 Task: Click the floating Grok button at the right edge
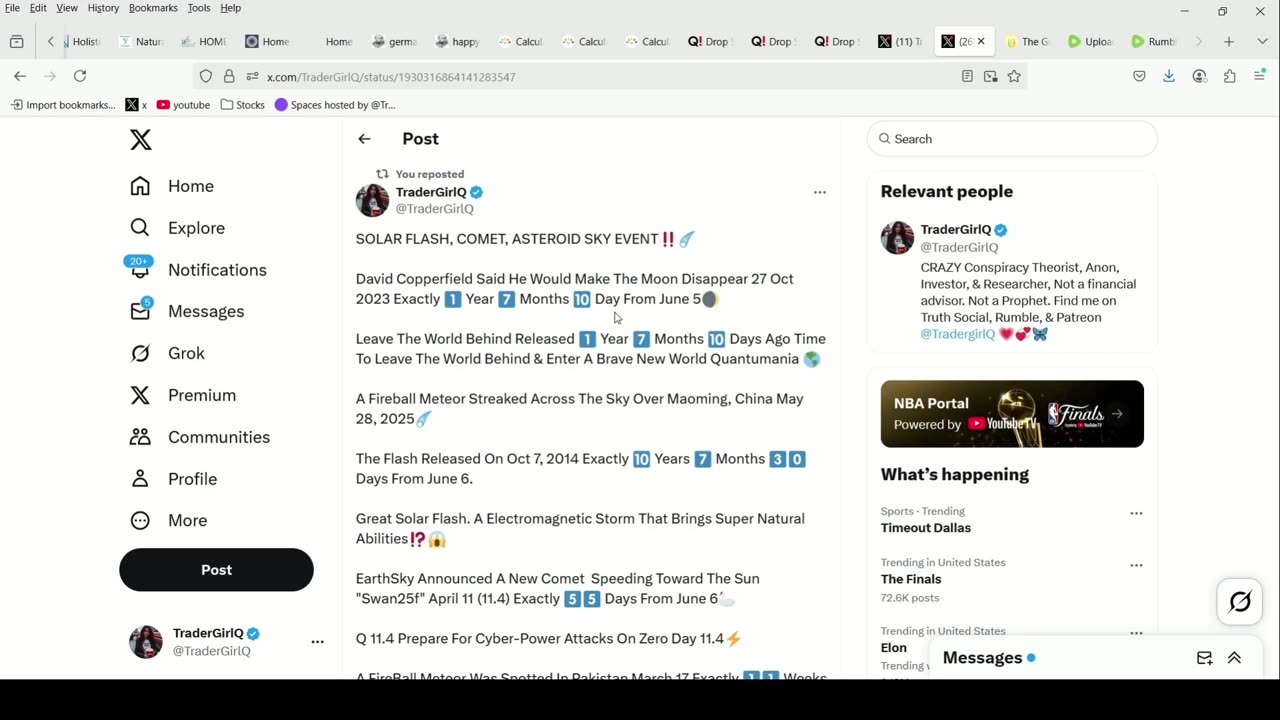[x=1240, y=602]
